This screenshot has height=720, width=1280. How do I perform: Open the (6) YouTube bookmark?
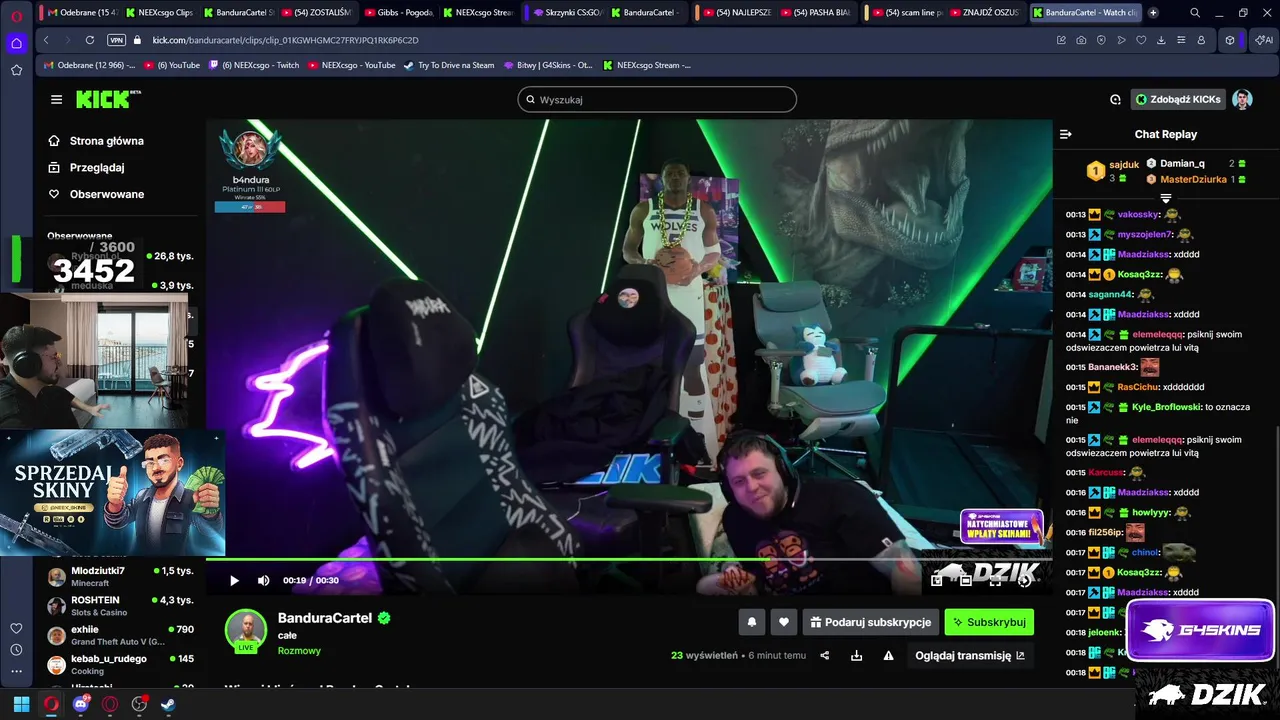point(171,65)
